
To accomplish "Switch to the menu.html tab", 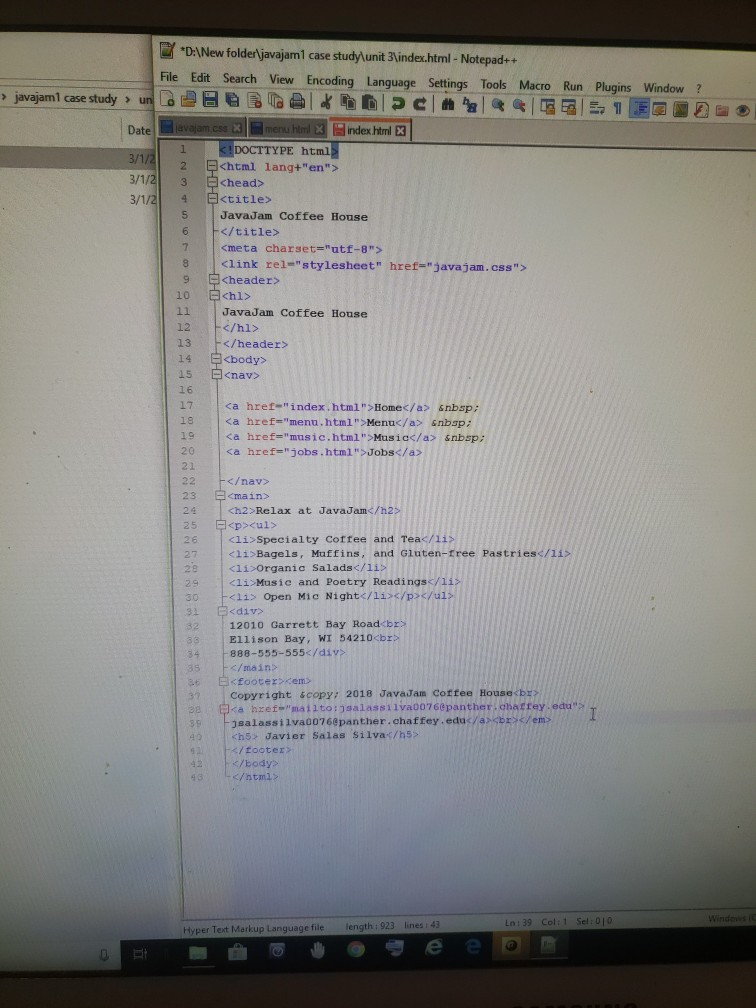I will coord(287,129).
